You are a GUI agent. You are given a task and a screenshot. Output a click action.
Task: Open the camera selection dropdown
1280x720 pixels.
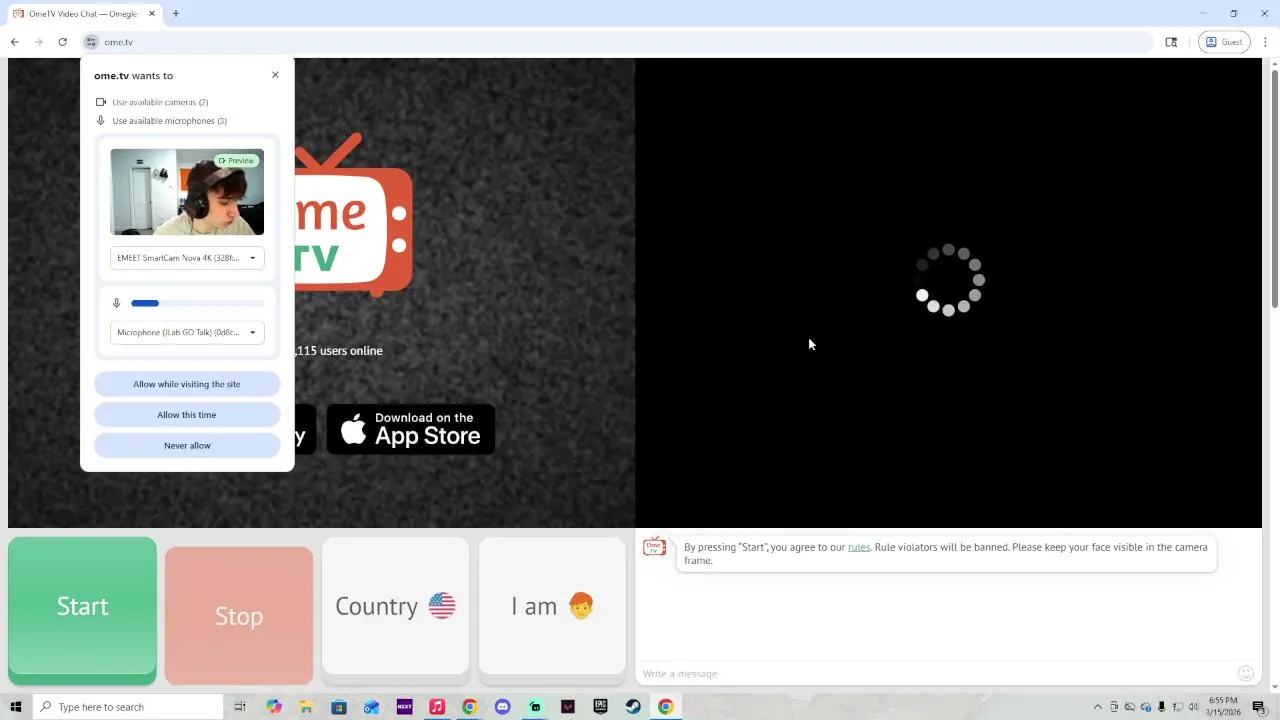[x=187, y=258]
